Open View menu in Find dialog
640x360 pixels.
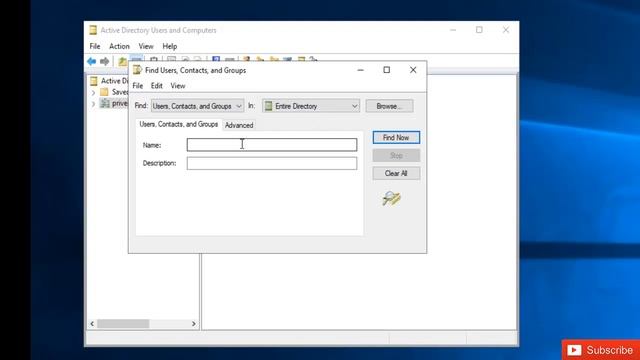178,86
